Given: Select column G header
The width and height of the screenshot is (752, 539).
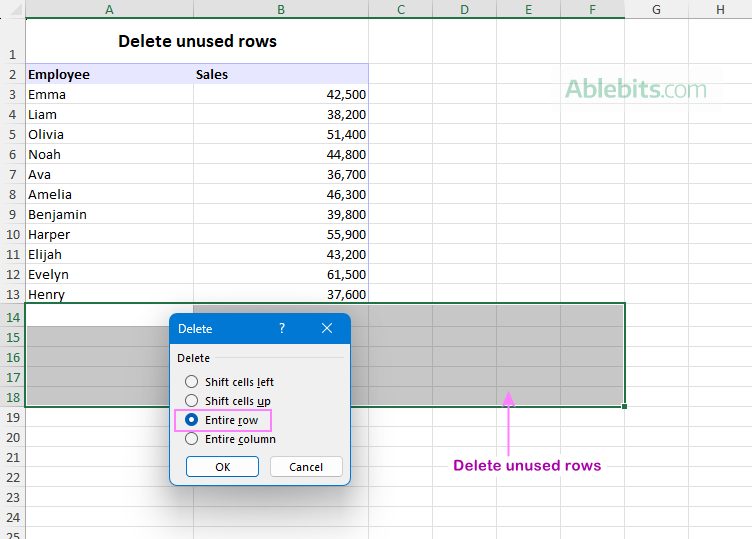Looking at the screenshot, I should 657,9.
